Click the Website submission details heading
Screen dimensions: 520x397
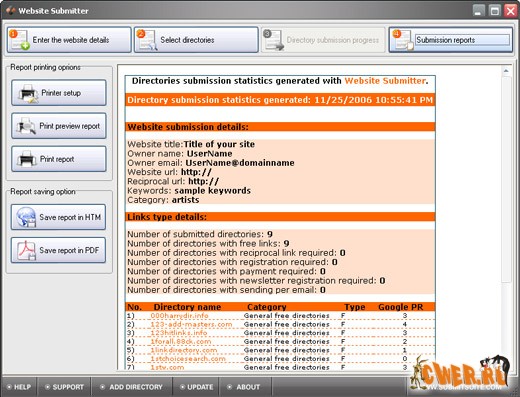tap(188, 127)
